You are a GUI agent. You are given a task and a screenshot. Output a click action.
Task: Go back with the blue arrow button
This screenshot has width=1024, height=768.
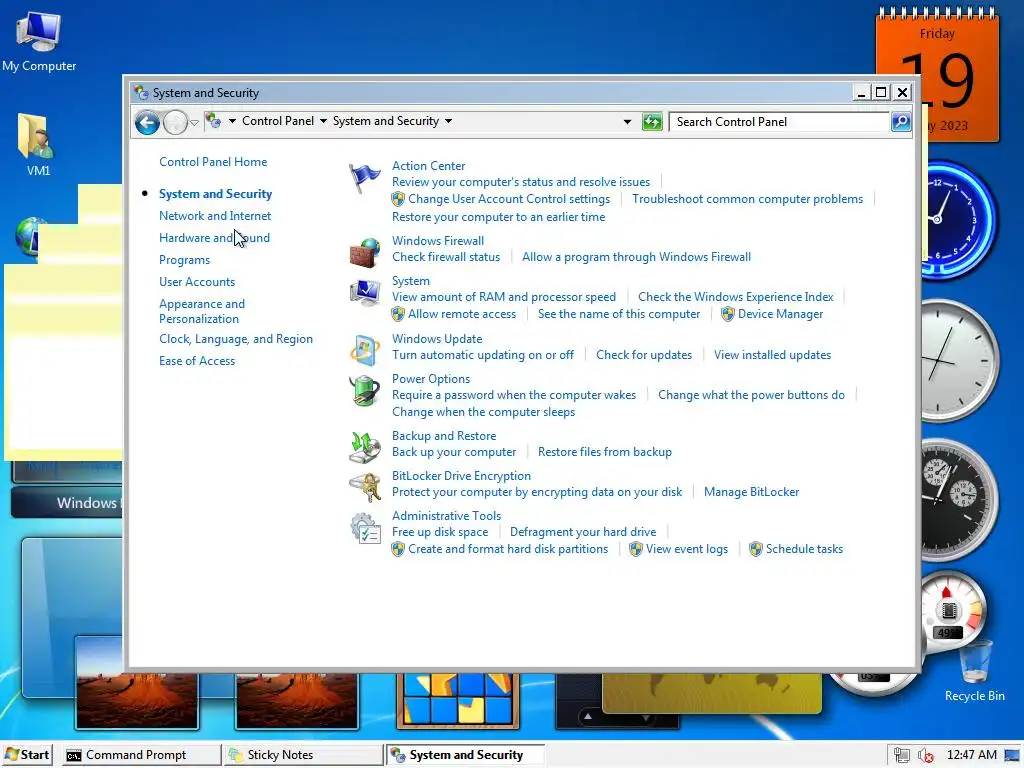tap(147, 122)
